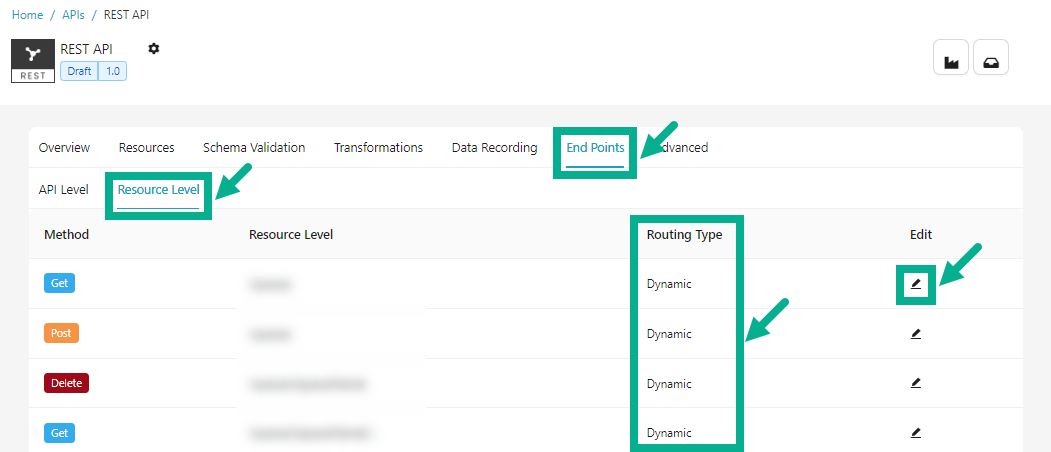Edit the Delete resource endpoint
The image size is (1051, 452).
[916, 383]
